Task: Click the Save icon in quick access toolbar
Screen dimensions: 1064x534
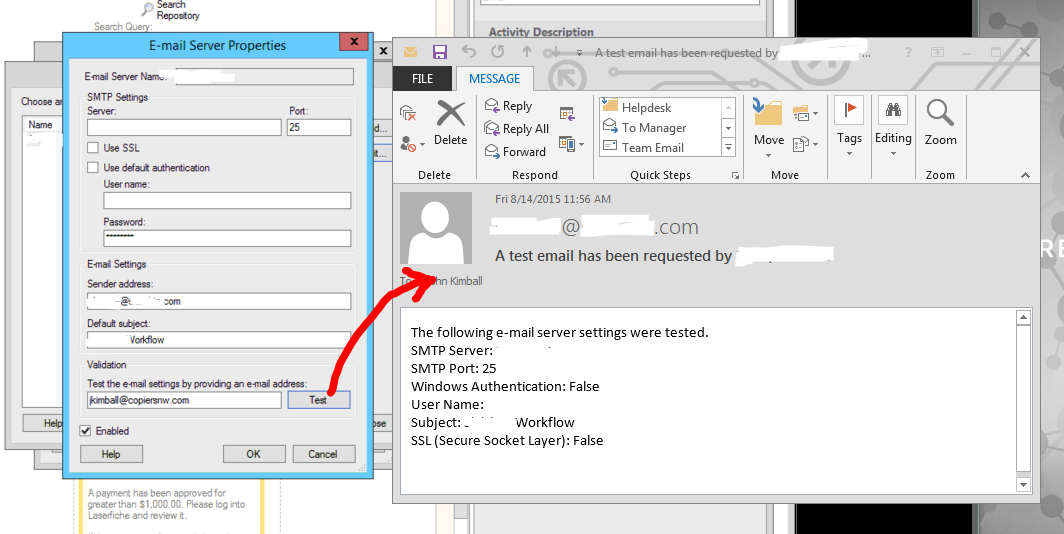Action: (x=439, y=52)
